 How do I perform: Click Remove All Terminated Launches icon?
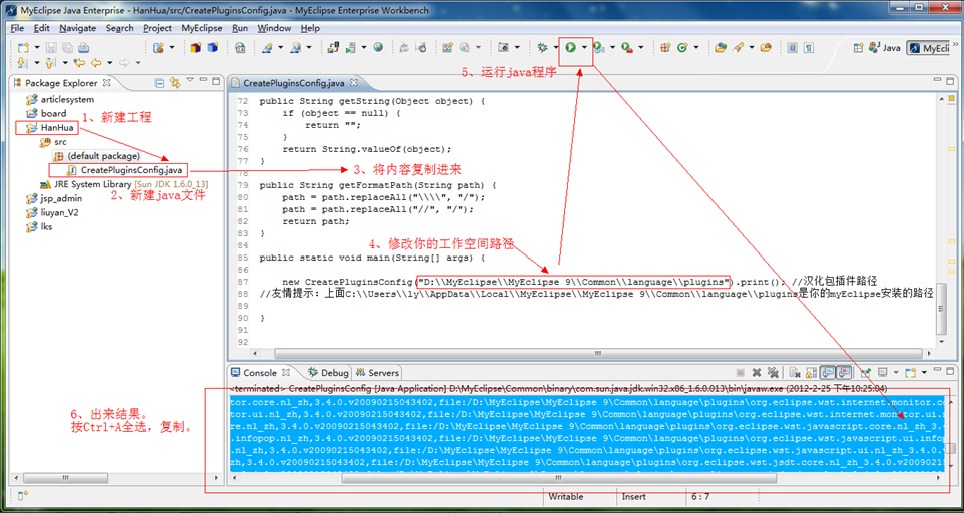(x=773, y=372)
